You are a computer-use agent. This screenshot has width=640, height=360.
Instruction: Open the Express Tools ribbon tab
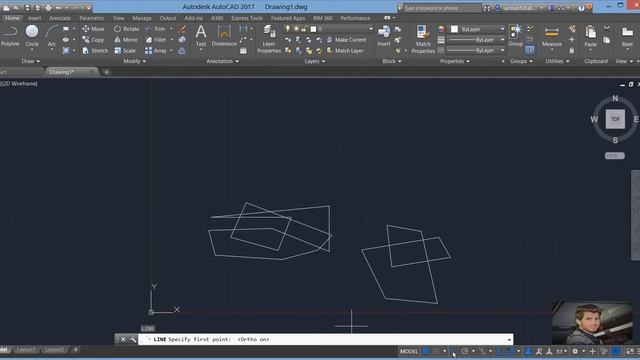point(247,18)
